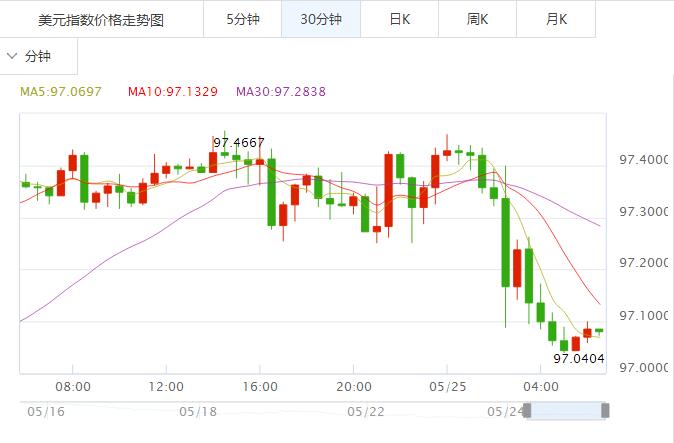The height and width of the screenshot is (443, 674).
Task: Click the 美元指数价格走势图 title tab
Action: click(x=101, y=19)
